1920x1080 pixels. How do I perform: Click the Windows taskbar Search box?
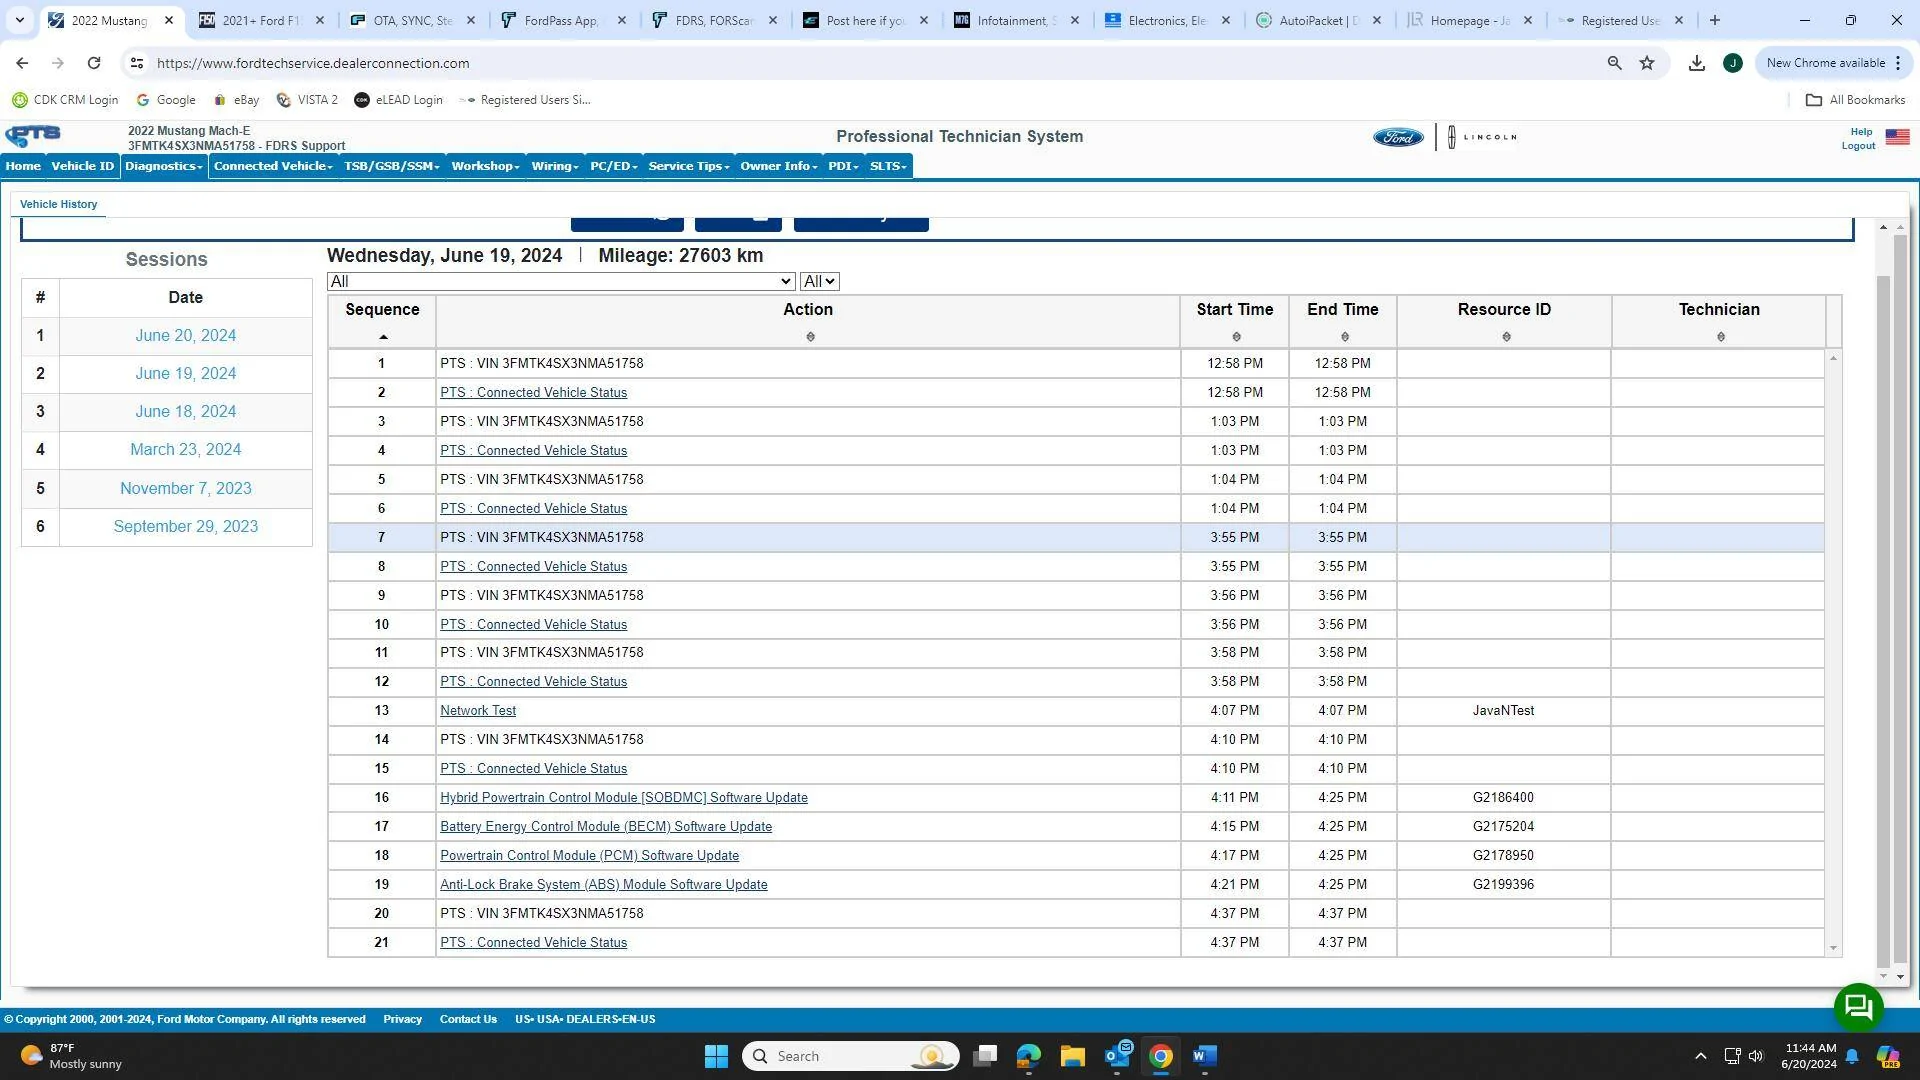tap(851, 1056)
